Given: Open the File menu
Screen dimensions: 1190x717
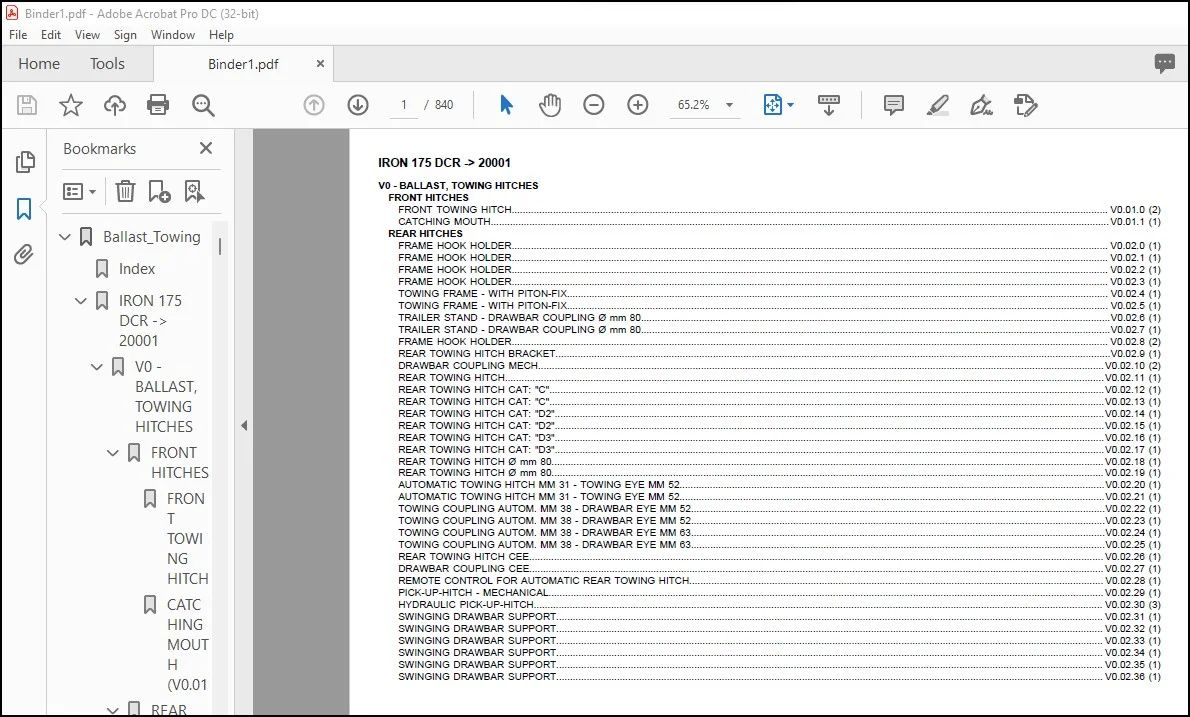Looking at the screenshot, I should click(x=18, y=35).
